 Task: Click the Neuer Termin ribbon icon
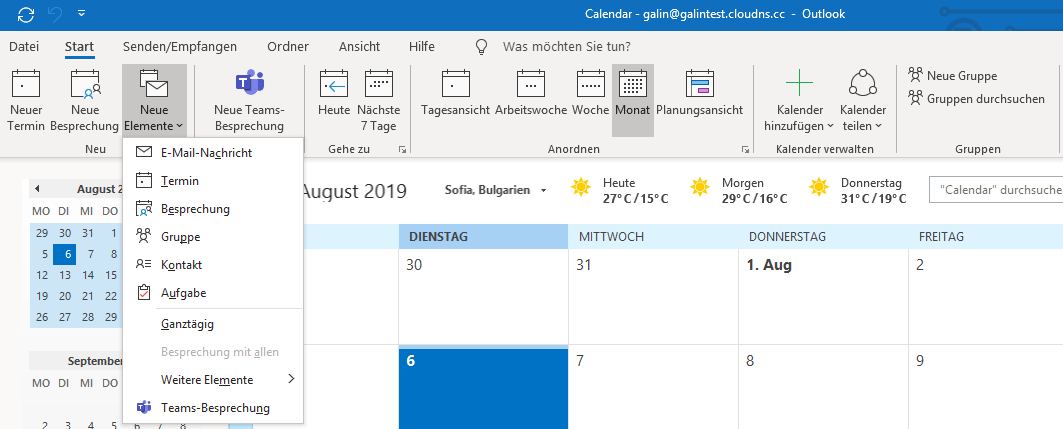coord(26,101)
